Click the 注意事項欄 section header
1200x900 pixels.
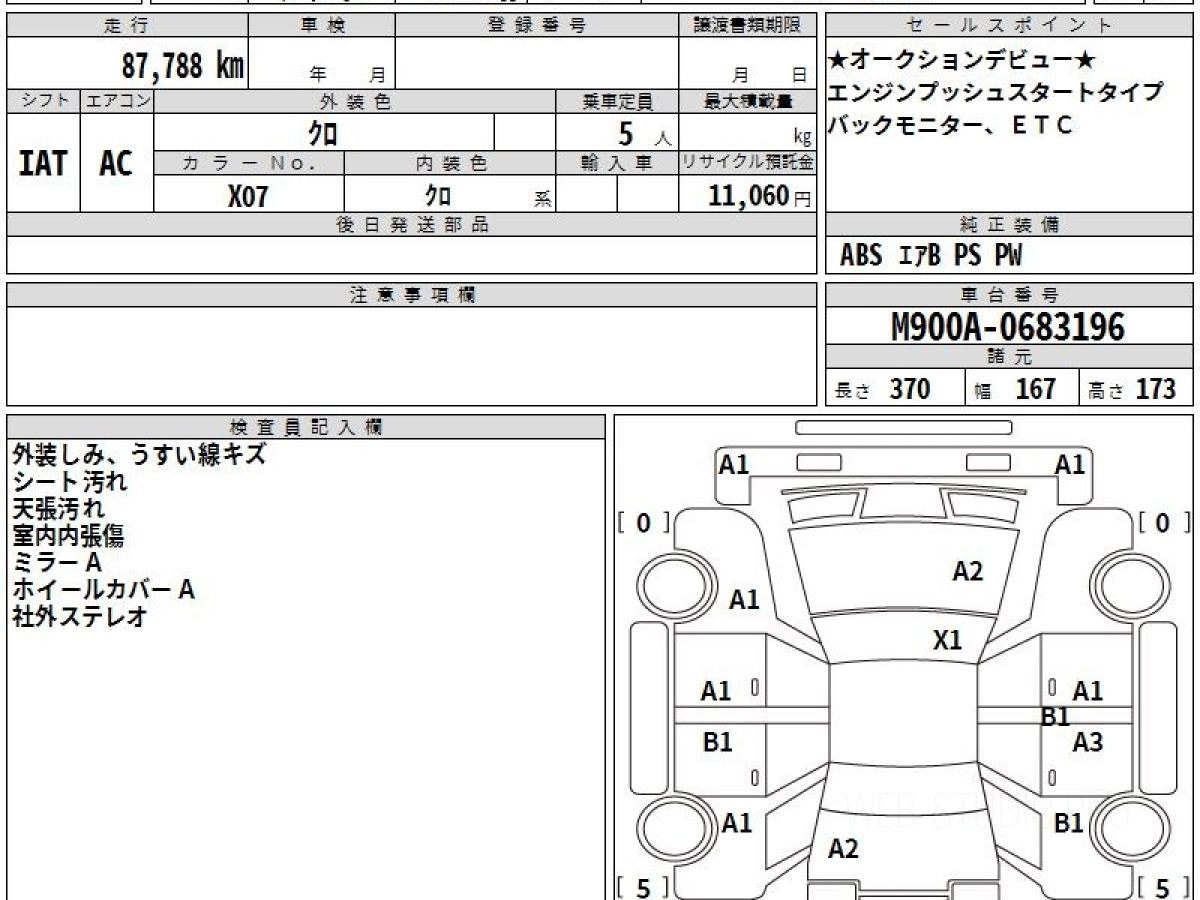[412, 295]
